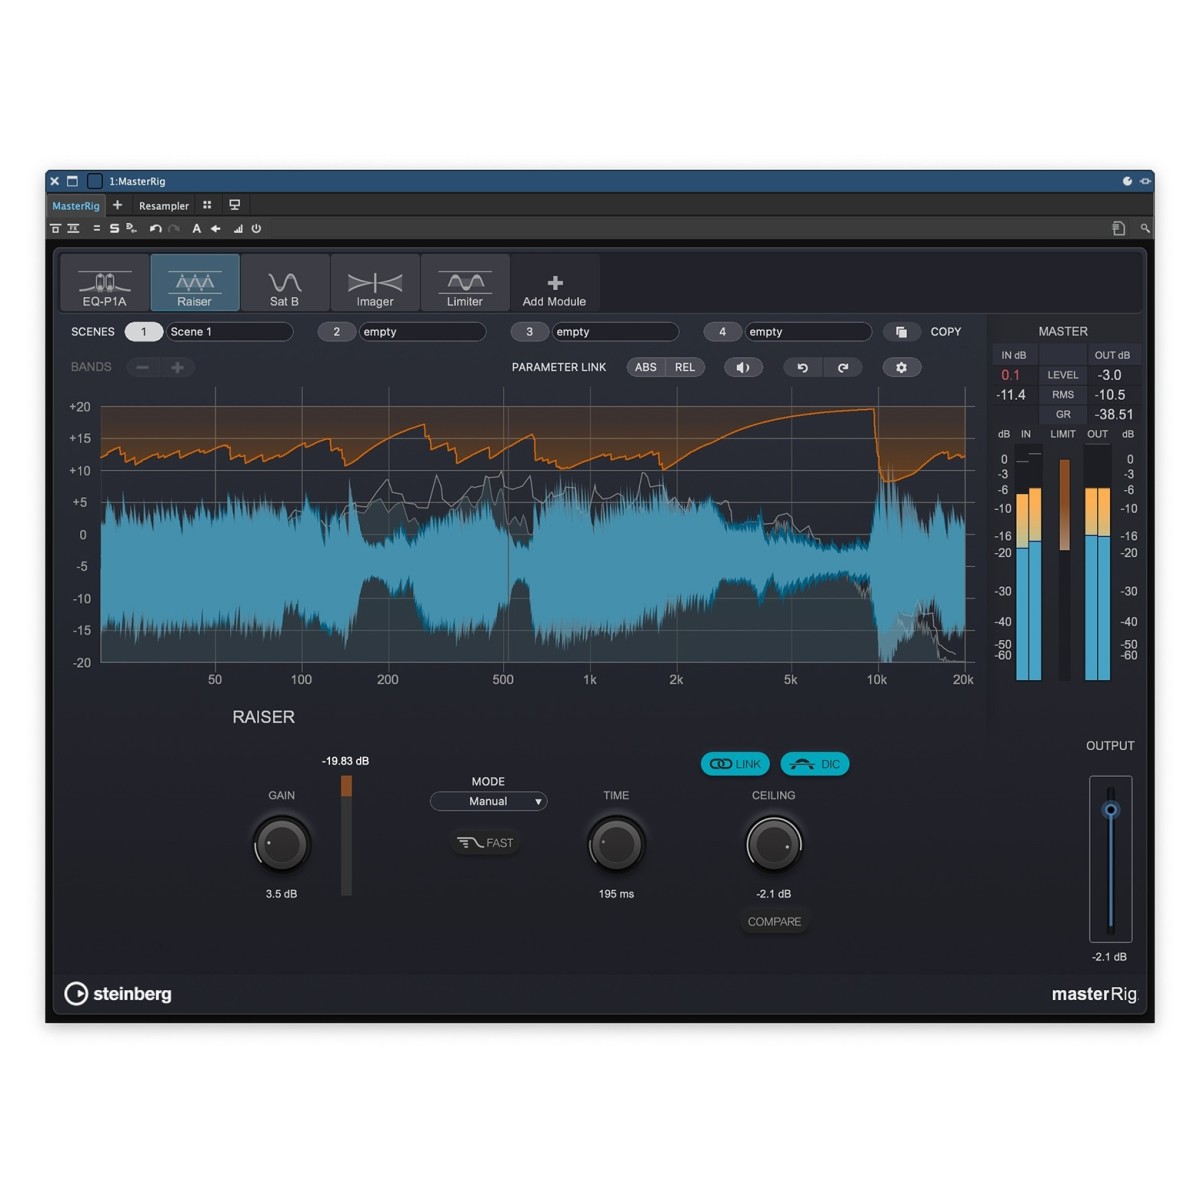Click the scene 4 empty name field
1200x1200 pixels.
(808, 332)
